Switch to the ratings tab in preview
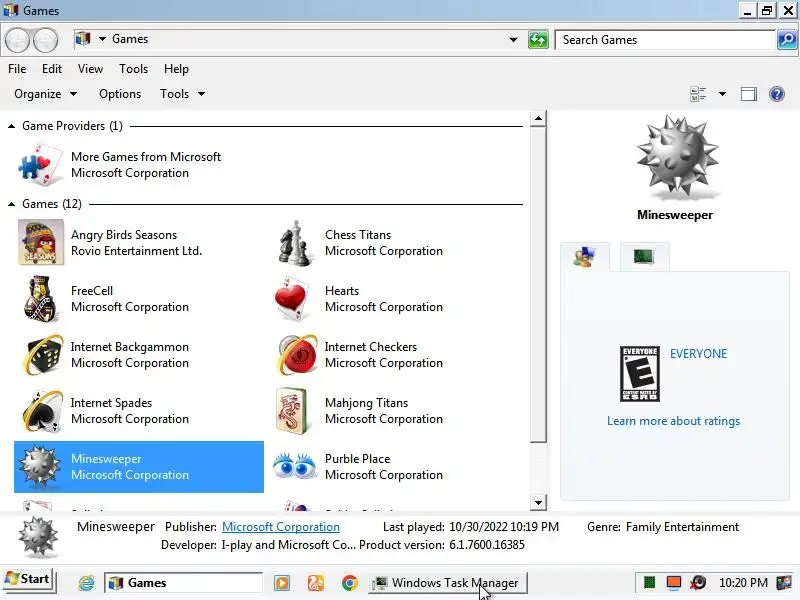 (585, 257)
